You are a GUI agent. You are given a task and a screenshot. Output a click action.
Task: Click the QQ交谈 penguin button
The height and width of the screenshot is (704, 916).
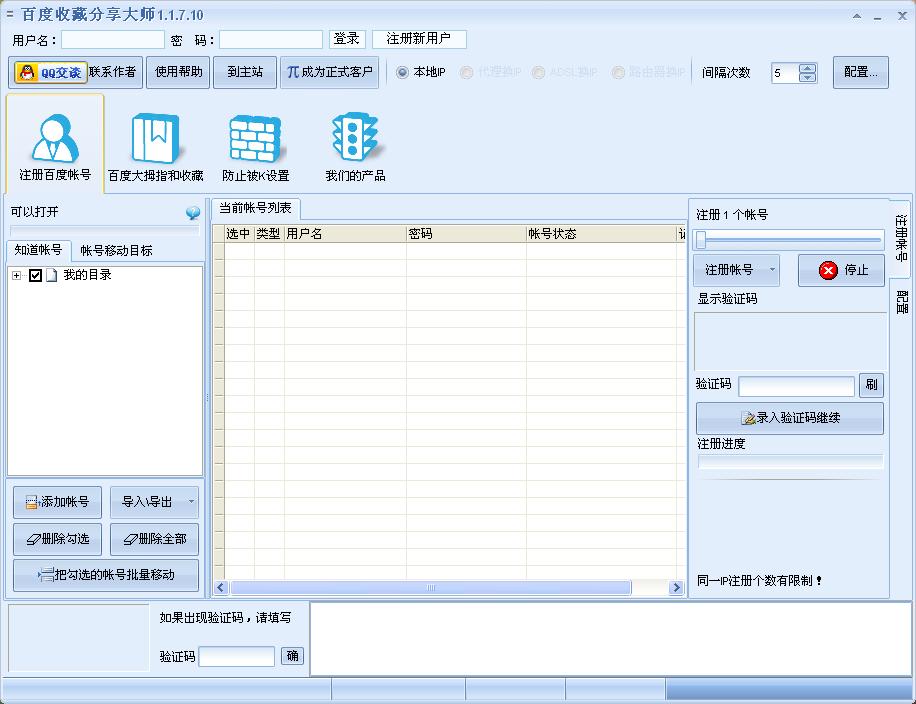(x=51, y=72)
